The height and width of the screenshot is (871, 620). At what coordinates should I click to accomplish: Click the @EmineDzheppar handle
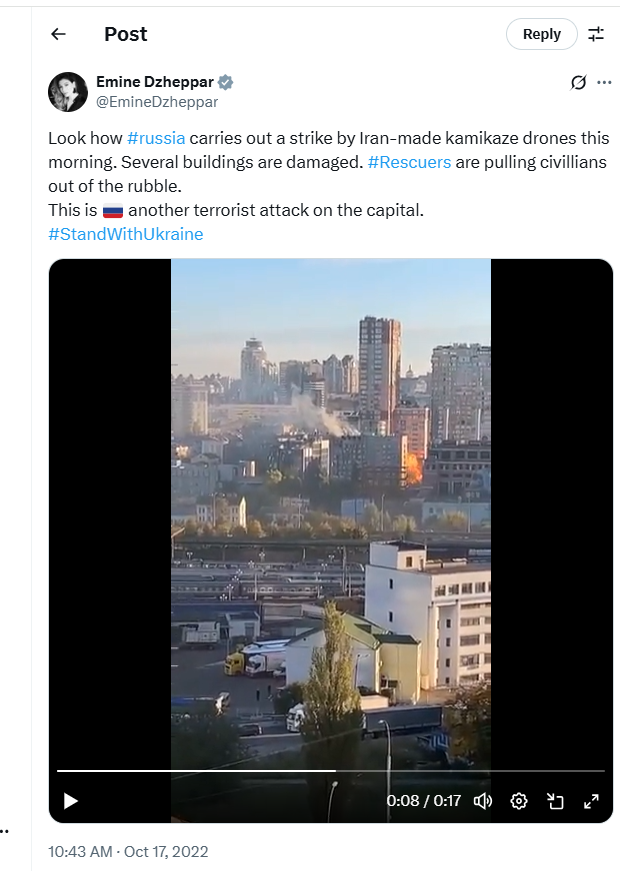157,101
